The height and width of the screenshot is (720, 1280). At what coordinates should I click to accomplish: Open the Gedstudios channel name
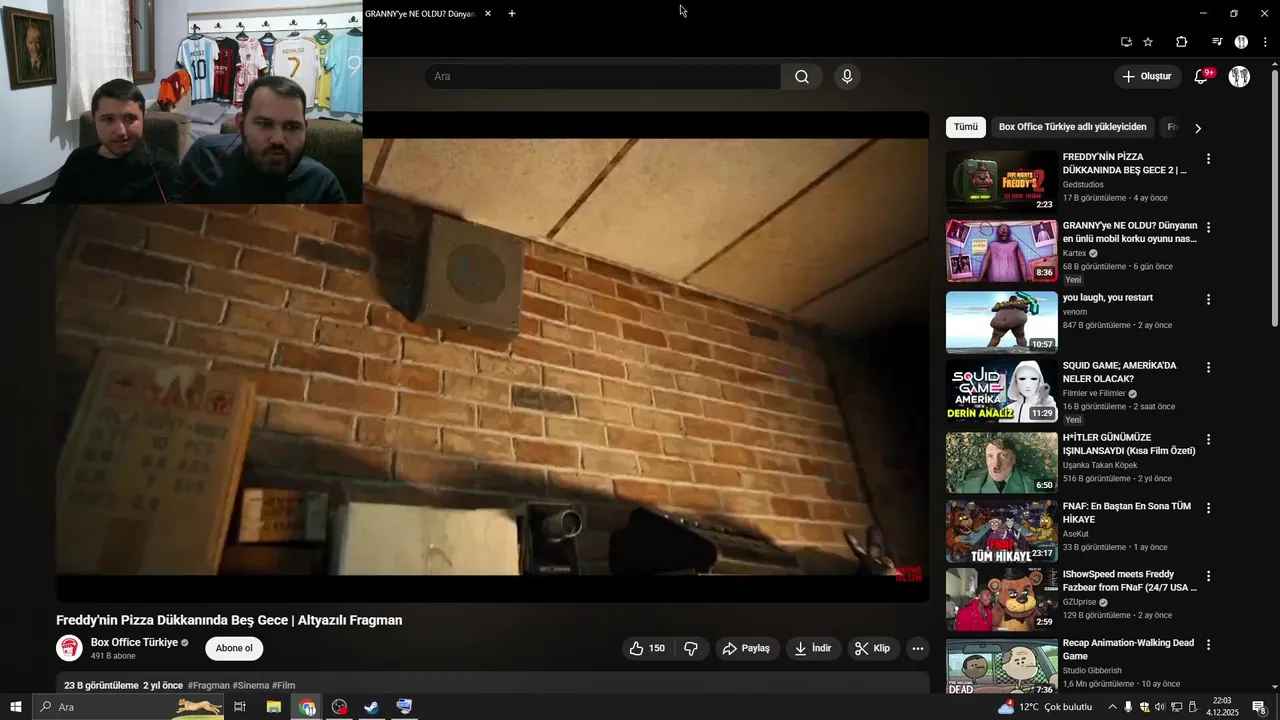[1083, 184]
